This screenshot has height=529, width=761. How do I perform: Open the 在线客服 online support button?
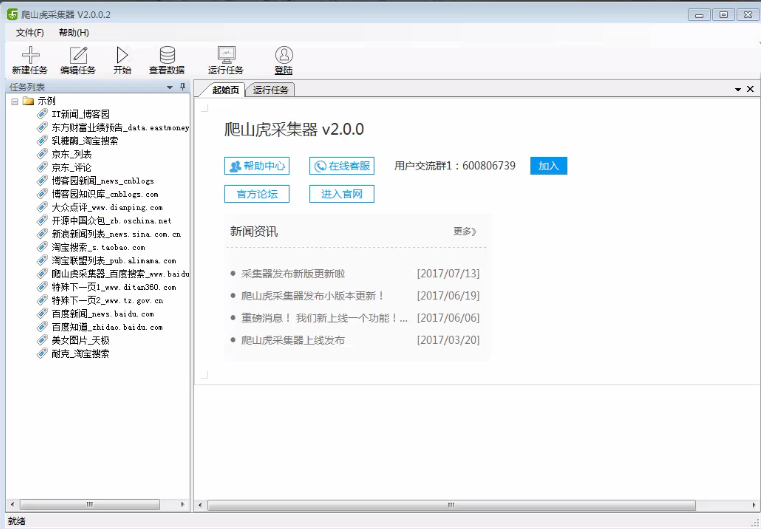pyautogui.click(x=341, y=166)
